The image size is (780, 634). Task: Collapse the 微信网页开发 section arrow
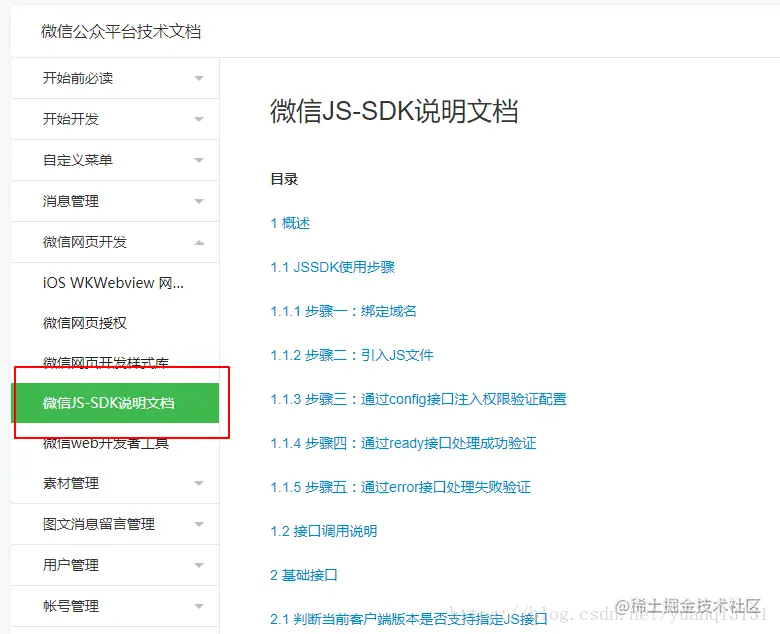click(x=199, y=243)
